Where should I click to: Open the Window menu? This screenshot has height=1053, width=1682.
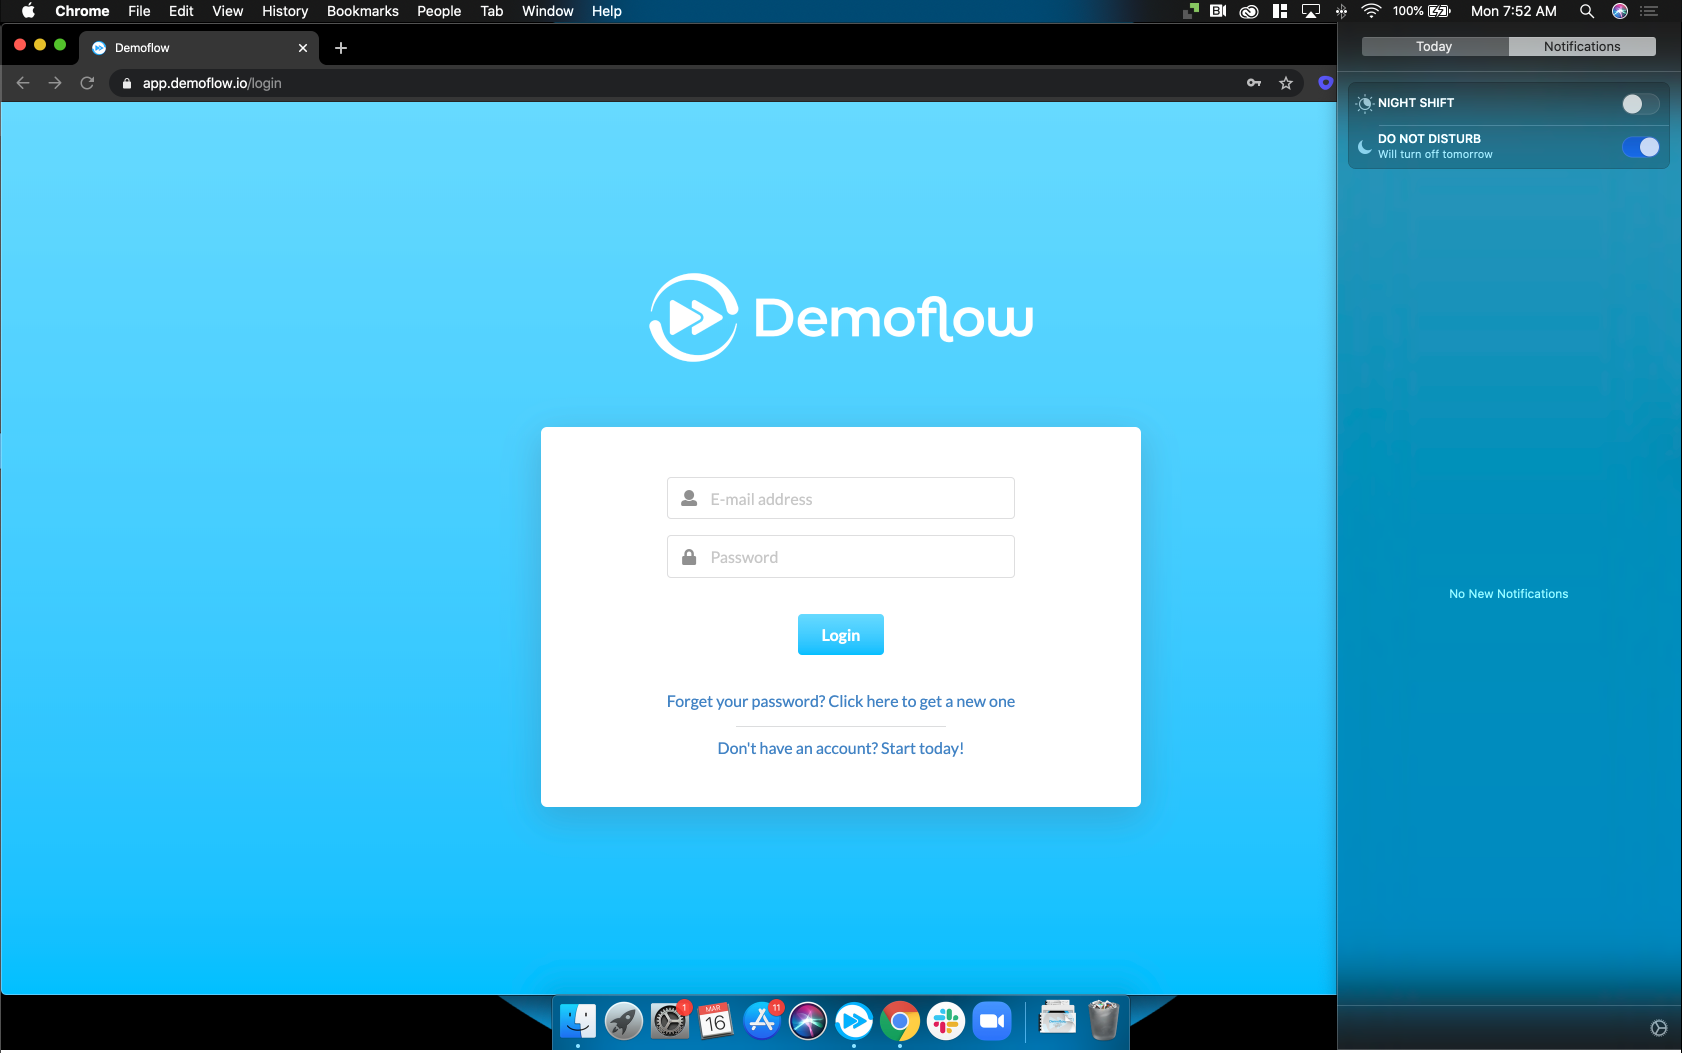[548, 11]
